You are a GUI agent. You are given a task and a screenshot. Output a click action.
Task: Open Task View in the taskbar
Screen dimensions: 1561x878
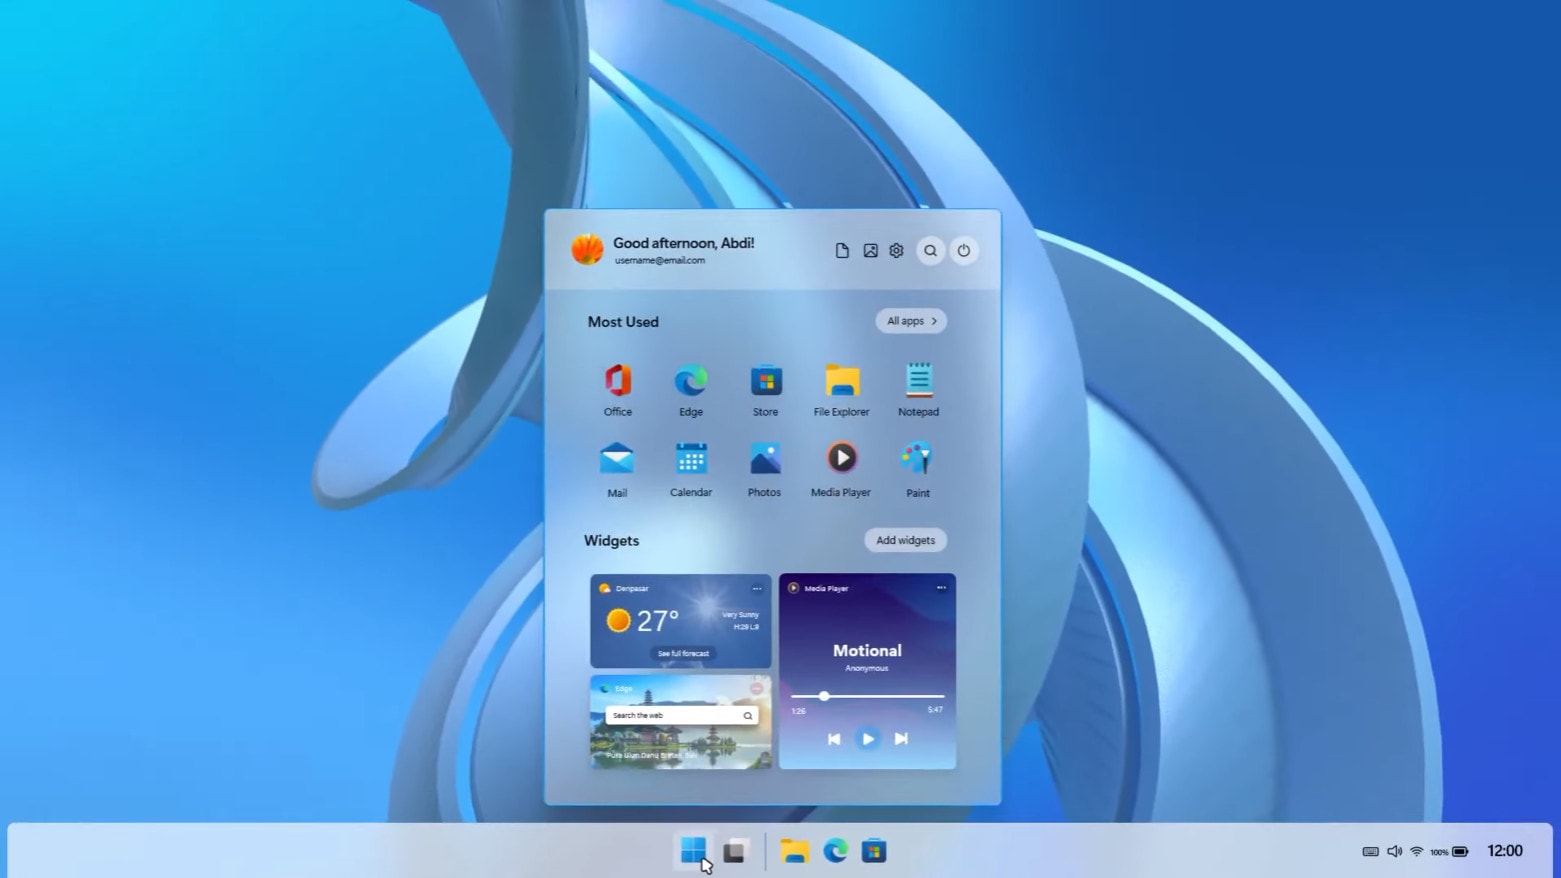(735, 851)
